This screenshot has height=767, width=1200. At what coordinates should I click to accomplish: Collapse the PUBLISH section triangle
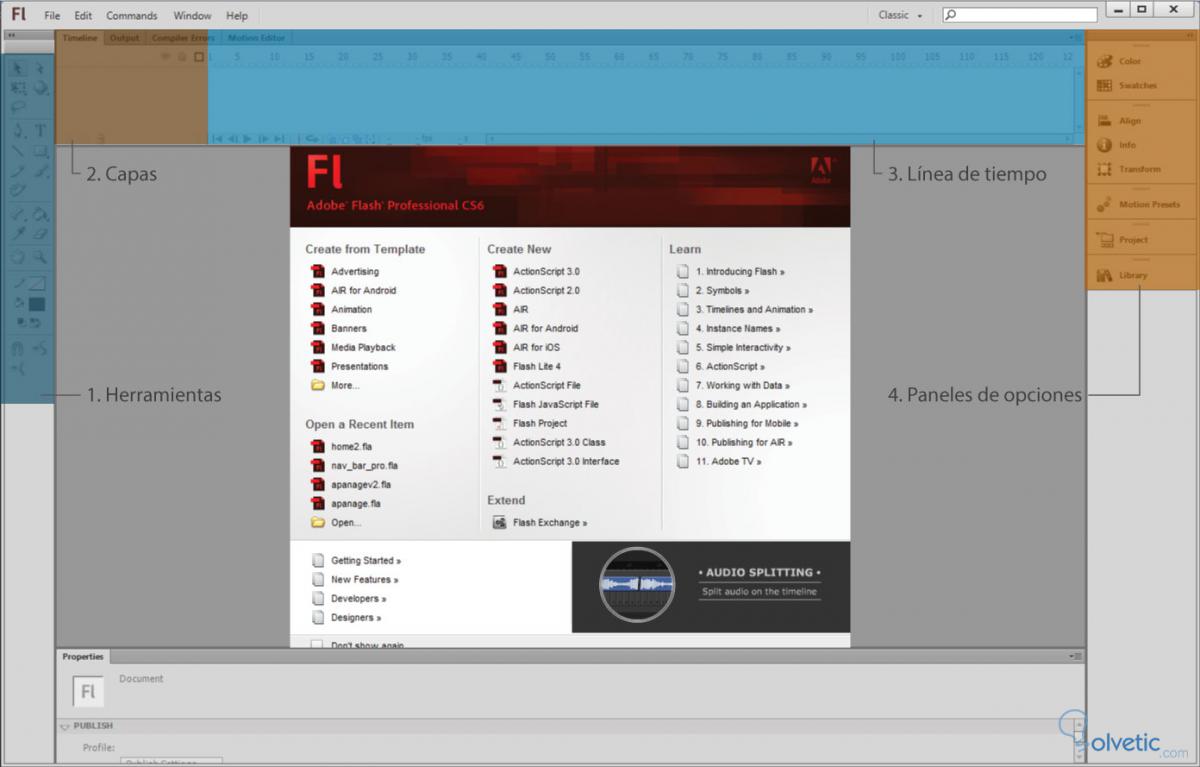coord(65,726)
